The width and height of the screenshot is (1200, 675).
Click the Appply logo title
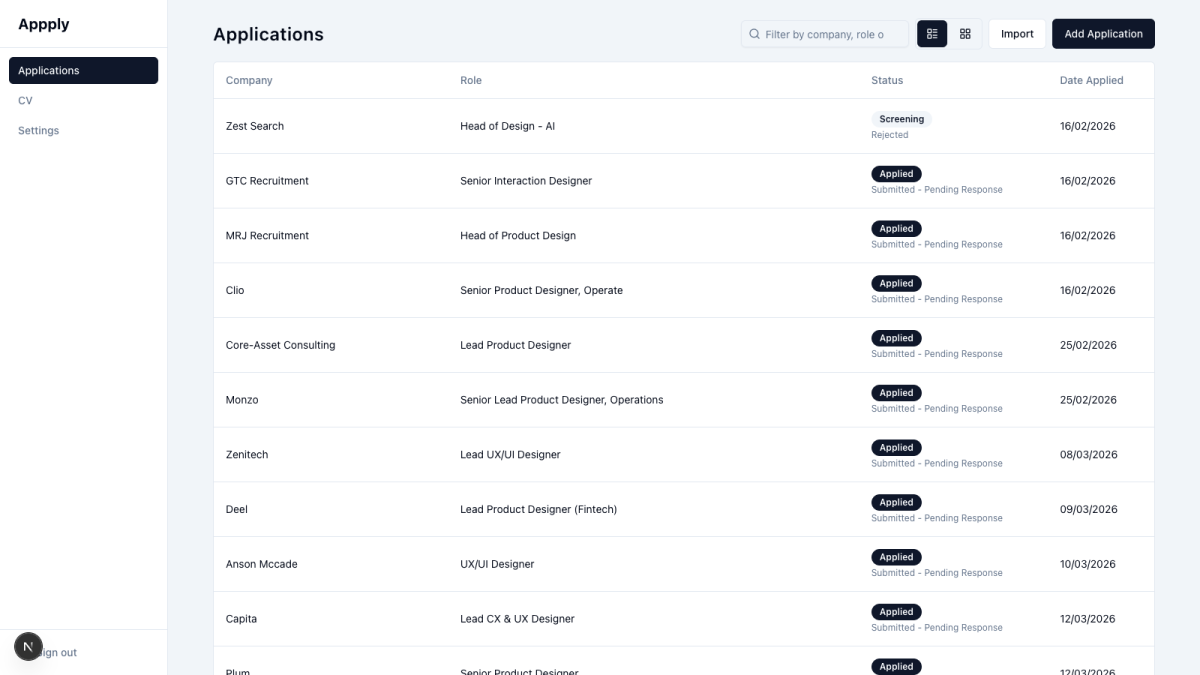pos(44,24)
